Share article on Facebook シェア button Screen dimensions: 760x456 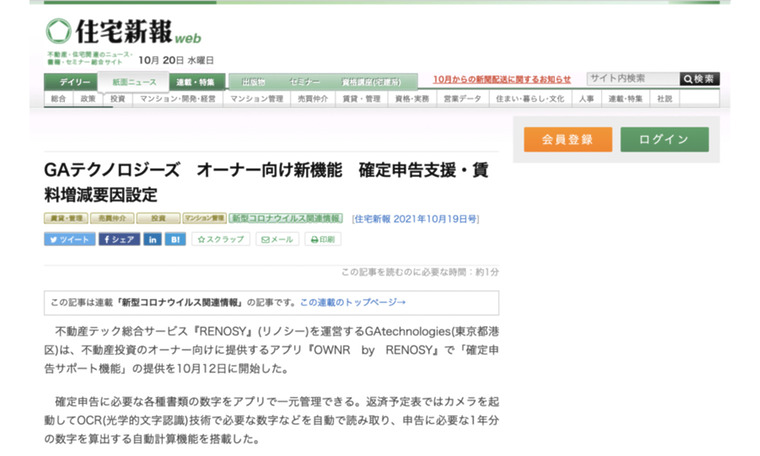pyautogui.click(x=118, y=240)
